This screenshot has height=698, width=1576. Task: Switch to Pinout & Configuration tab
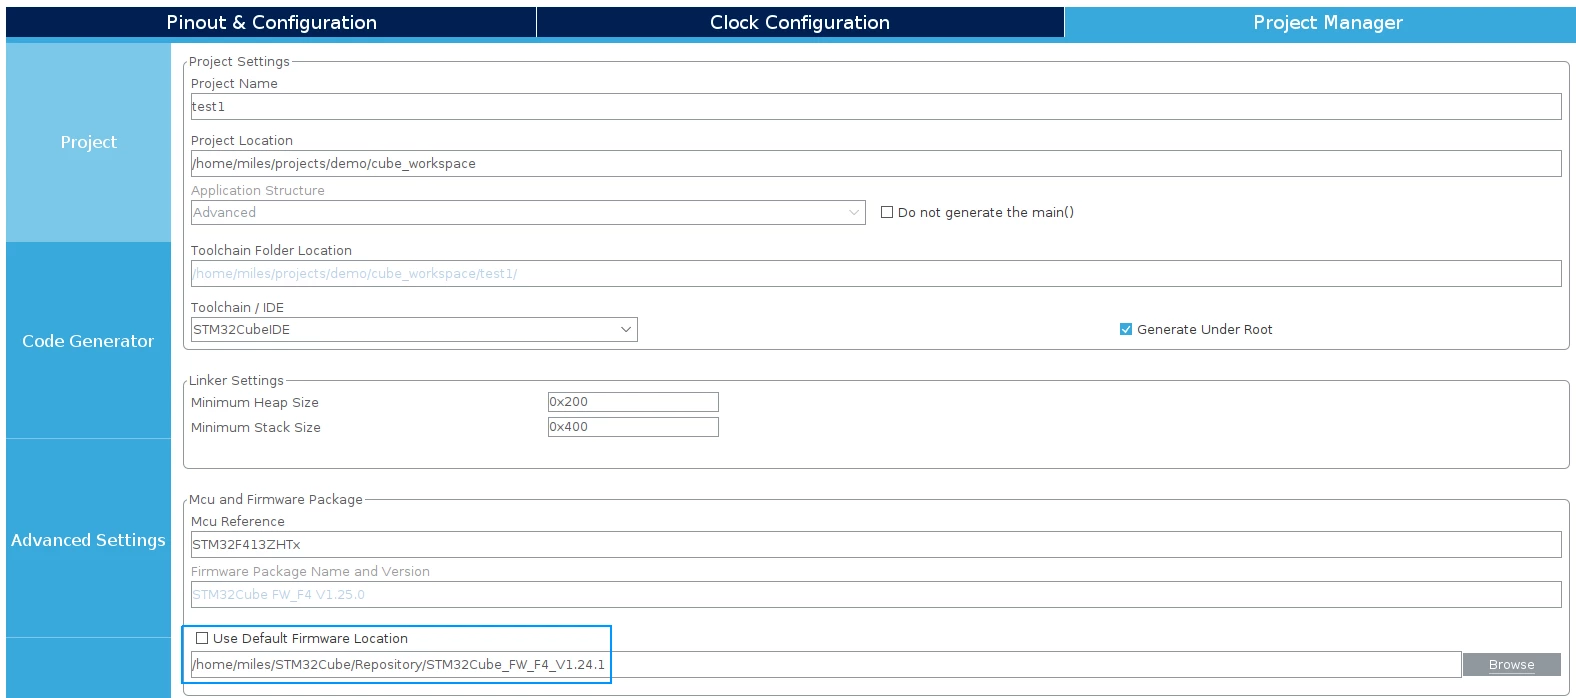(x=271, y=22)
